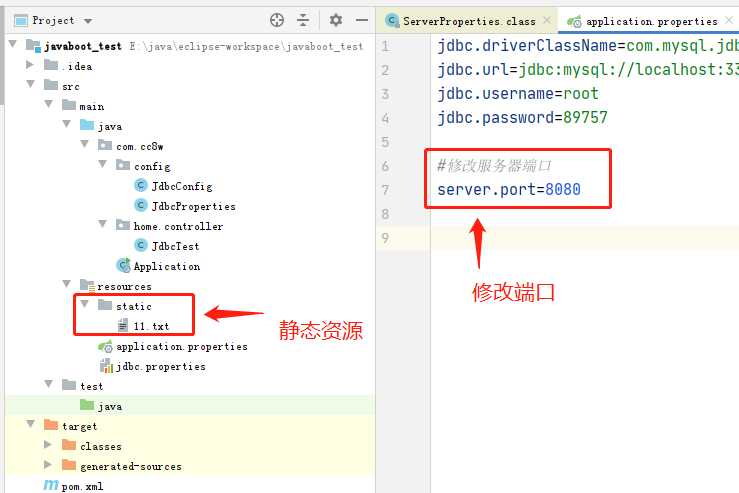Screen dimensions: 739x493
Task: Click the jdbc.username=root line in editor
Action: tap(517, 94)
